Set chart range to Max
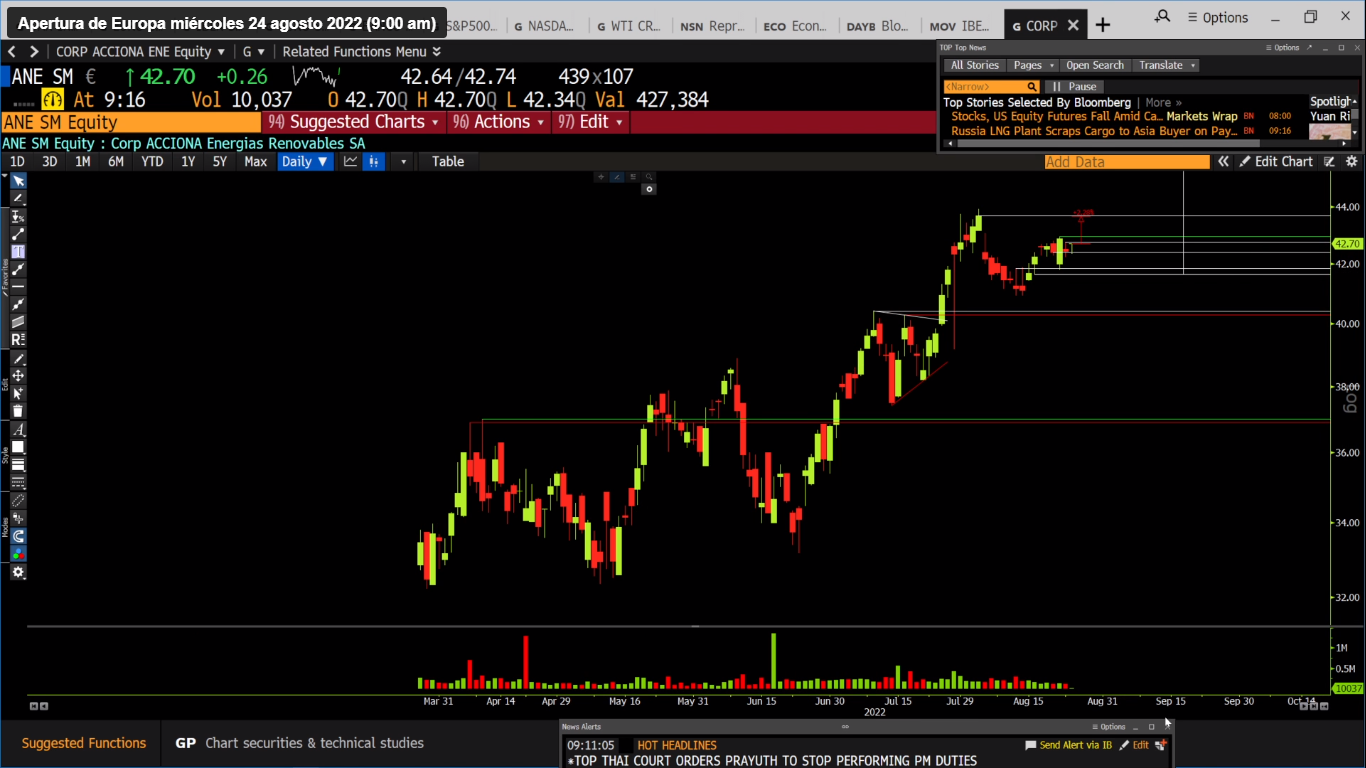This screenshot has height=768, width=1366. click(x=256, y=161)
